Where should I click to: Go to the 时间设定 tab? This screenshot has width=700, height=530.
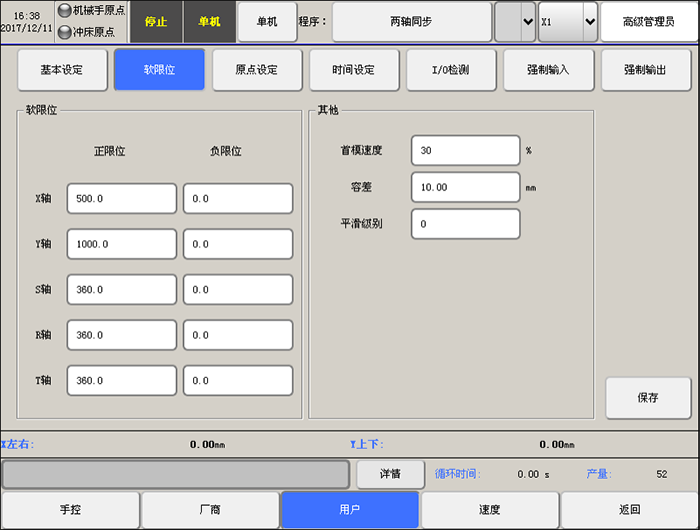[x=354, y=70]
